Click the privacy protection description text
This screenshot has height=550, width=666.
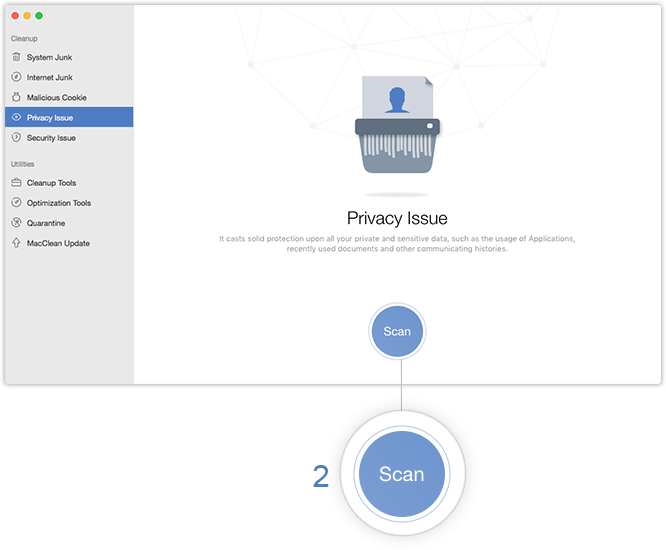[x=397, y=244]
